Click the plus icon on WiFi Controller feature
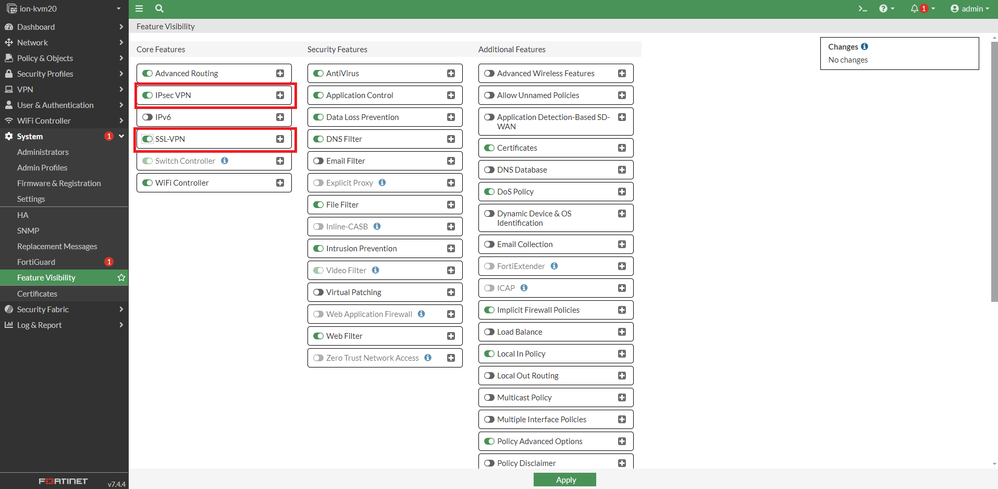998x489 pixels. coord(280,183)
